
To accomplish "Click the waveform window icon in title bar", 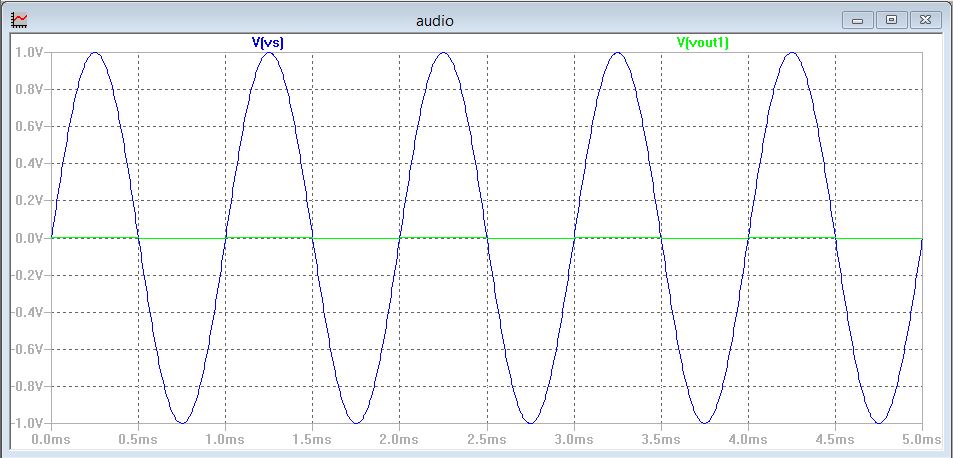I will click(x=19, y=19).
